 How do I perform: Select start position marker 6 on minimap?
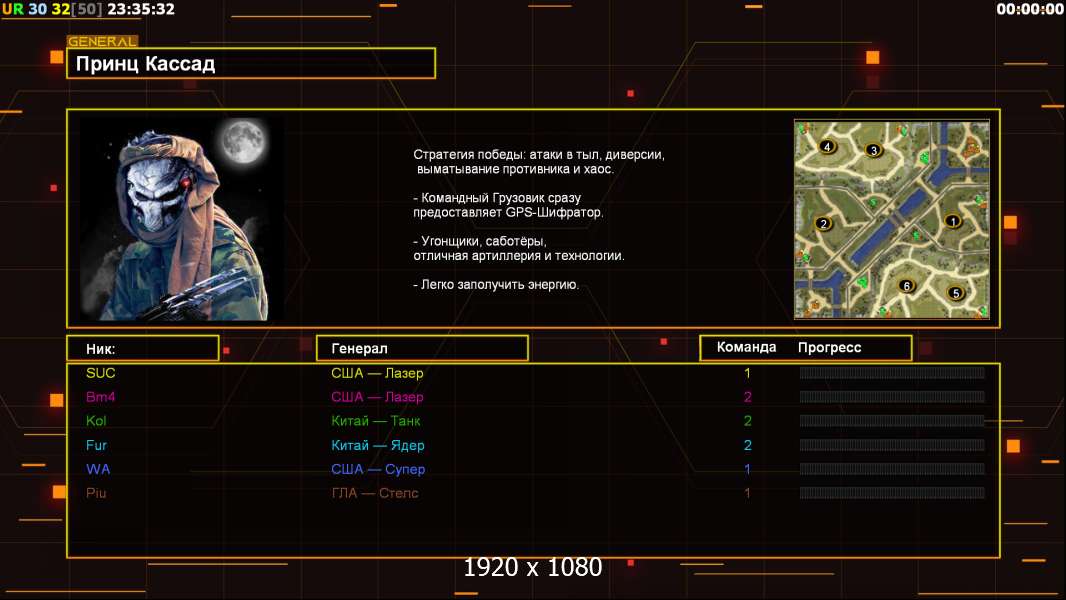906,285
